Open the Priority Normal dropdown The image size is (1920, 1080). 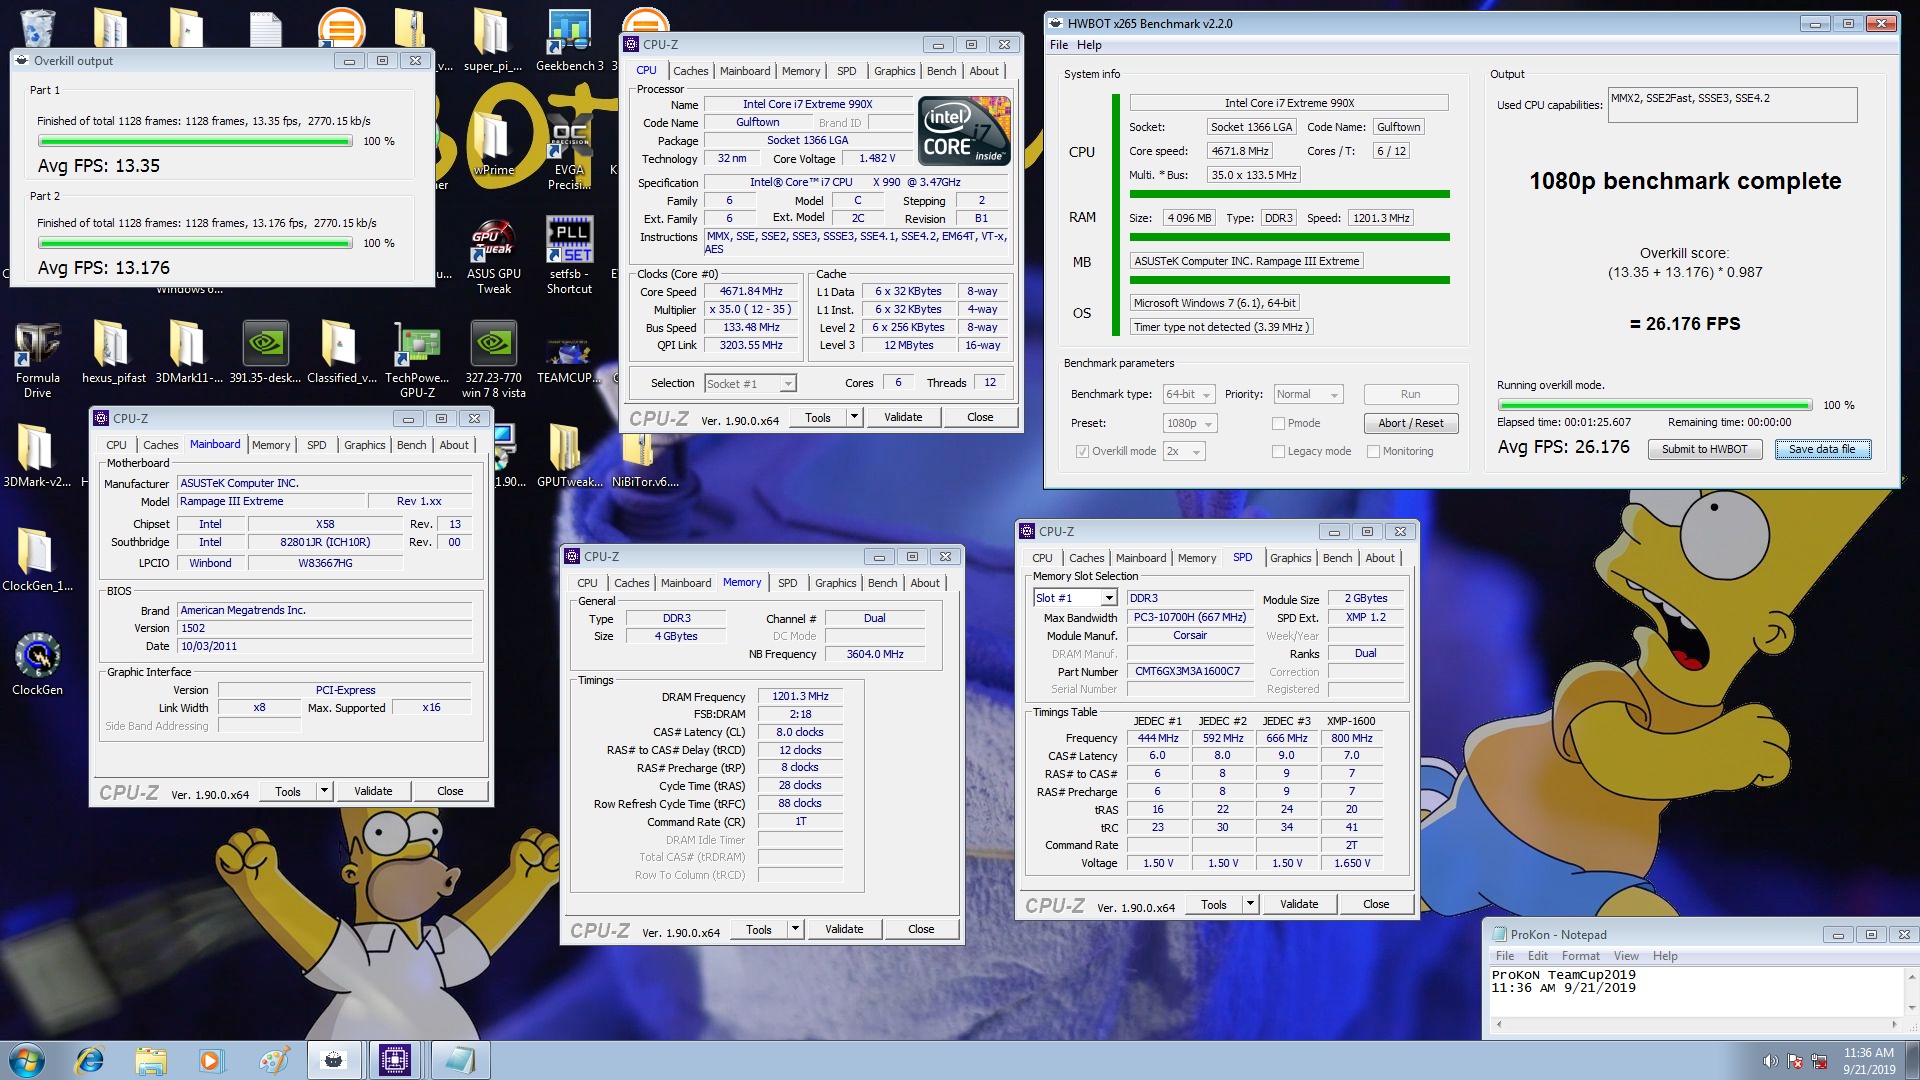(x=1308, y=394)
